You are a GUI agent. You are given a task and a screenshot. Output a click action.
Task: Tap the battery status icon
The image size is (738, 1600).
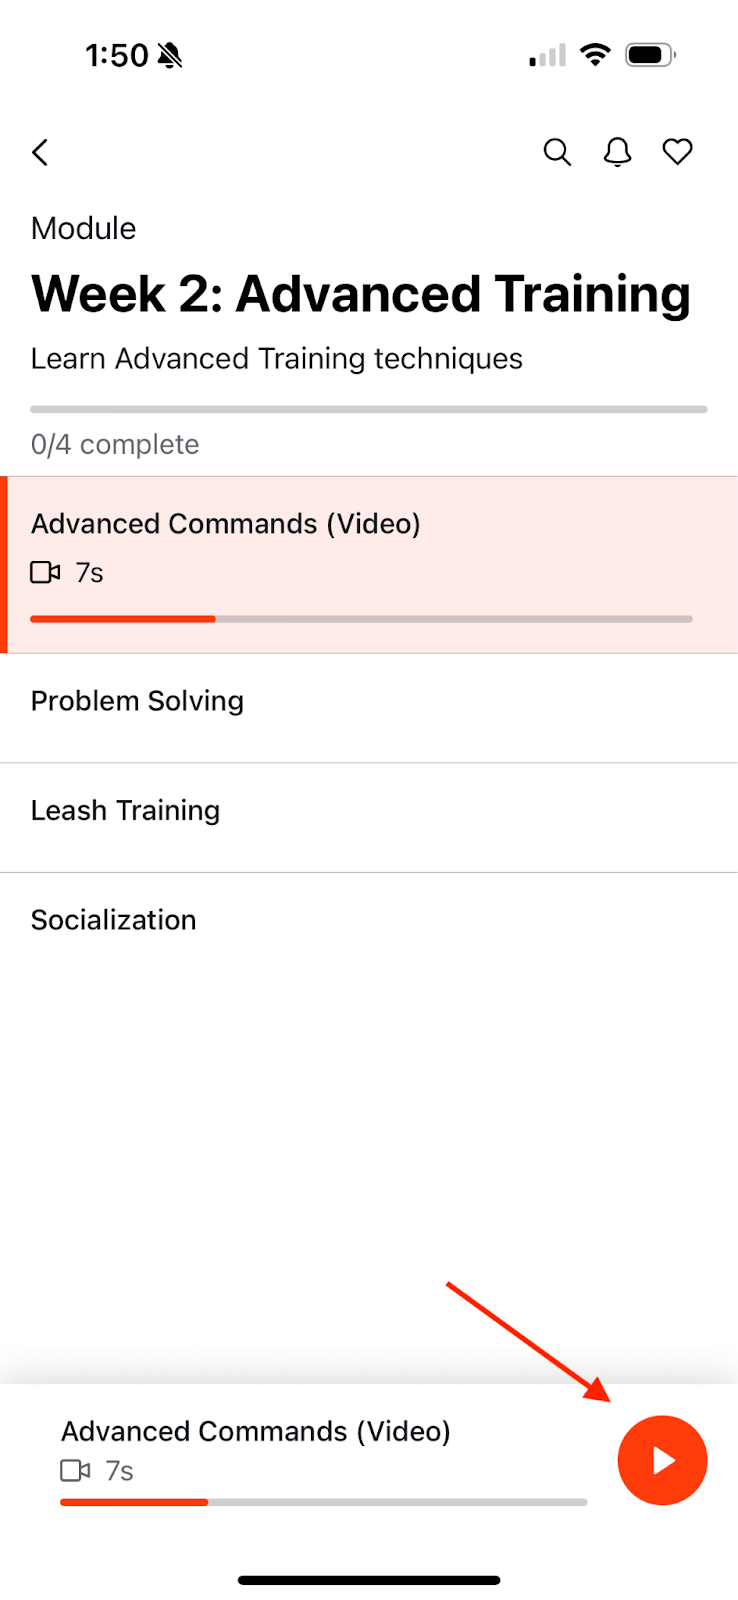click(x=650, y=55)
